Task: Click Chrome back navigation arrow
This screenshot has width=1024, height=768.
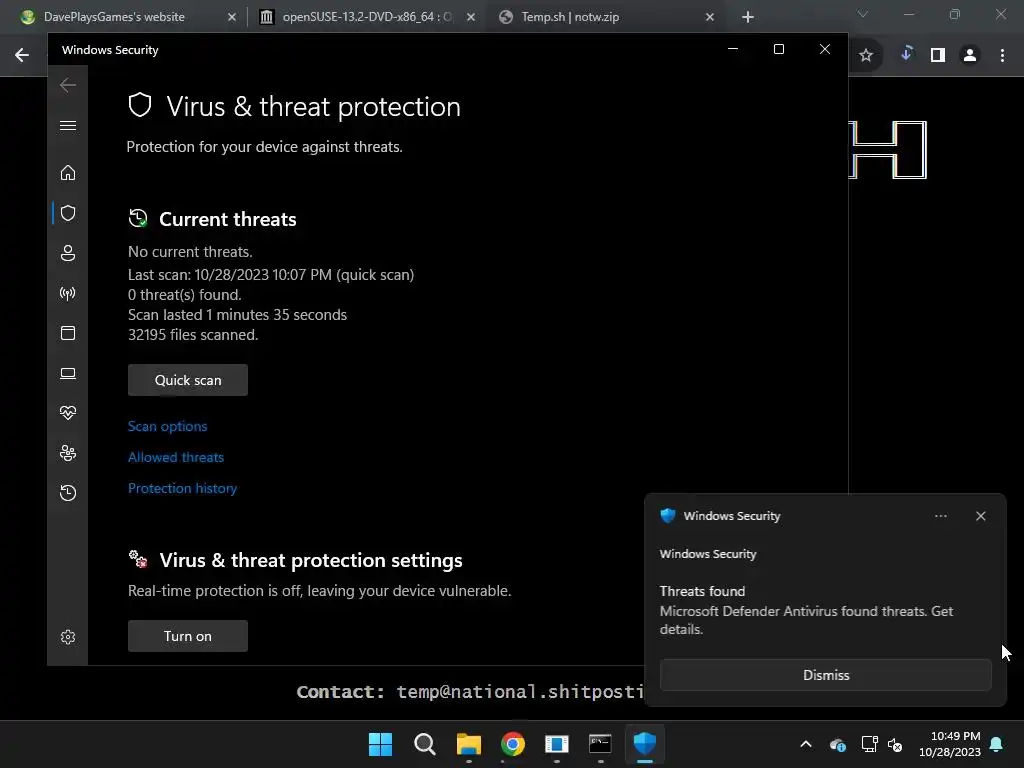Action: pyautogui.click(x=22, y=55)
